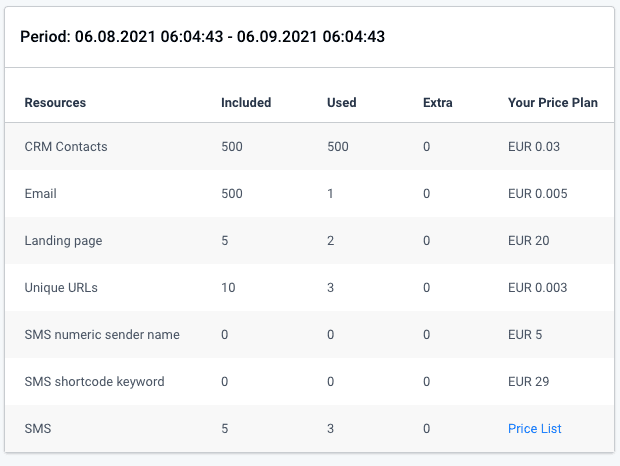Click CRM Contacts Extra value 0
The image size is (620, 466).
point(427,147)
